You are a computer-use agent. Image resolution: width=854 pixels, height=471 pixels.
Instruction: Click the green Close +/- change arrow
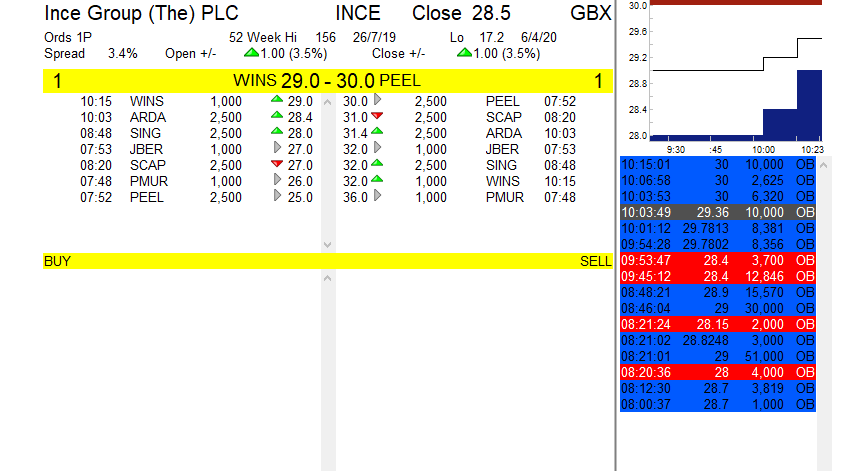point(464,53)
